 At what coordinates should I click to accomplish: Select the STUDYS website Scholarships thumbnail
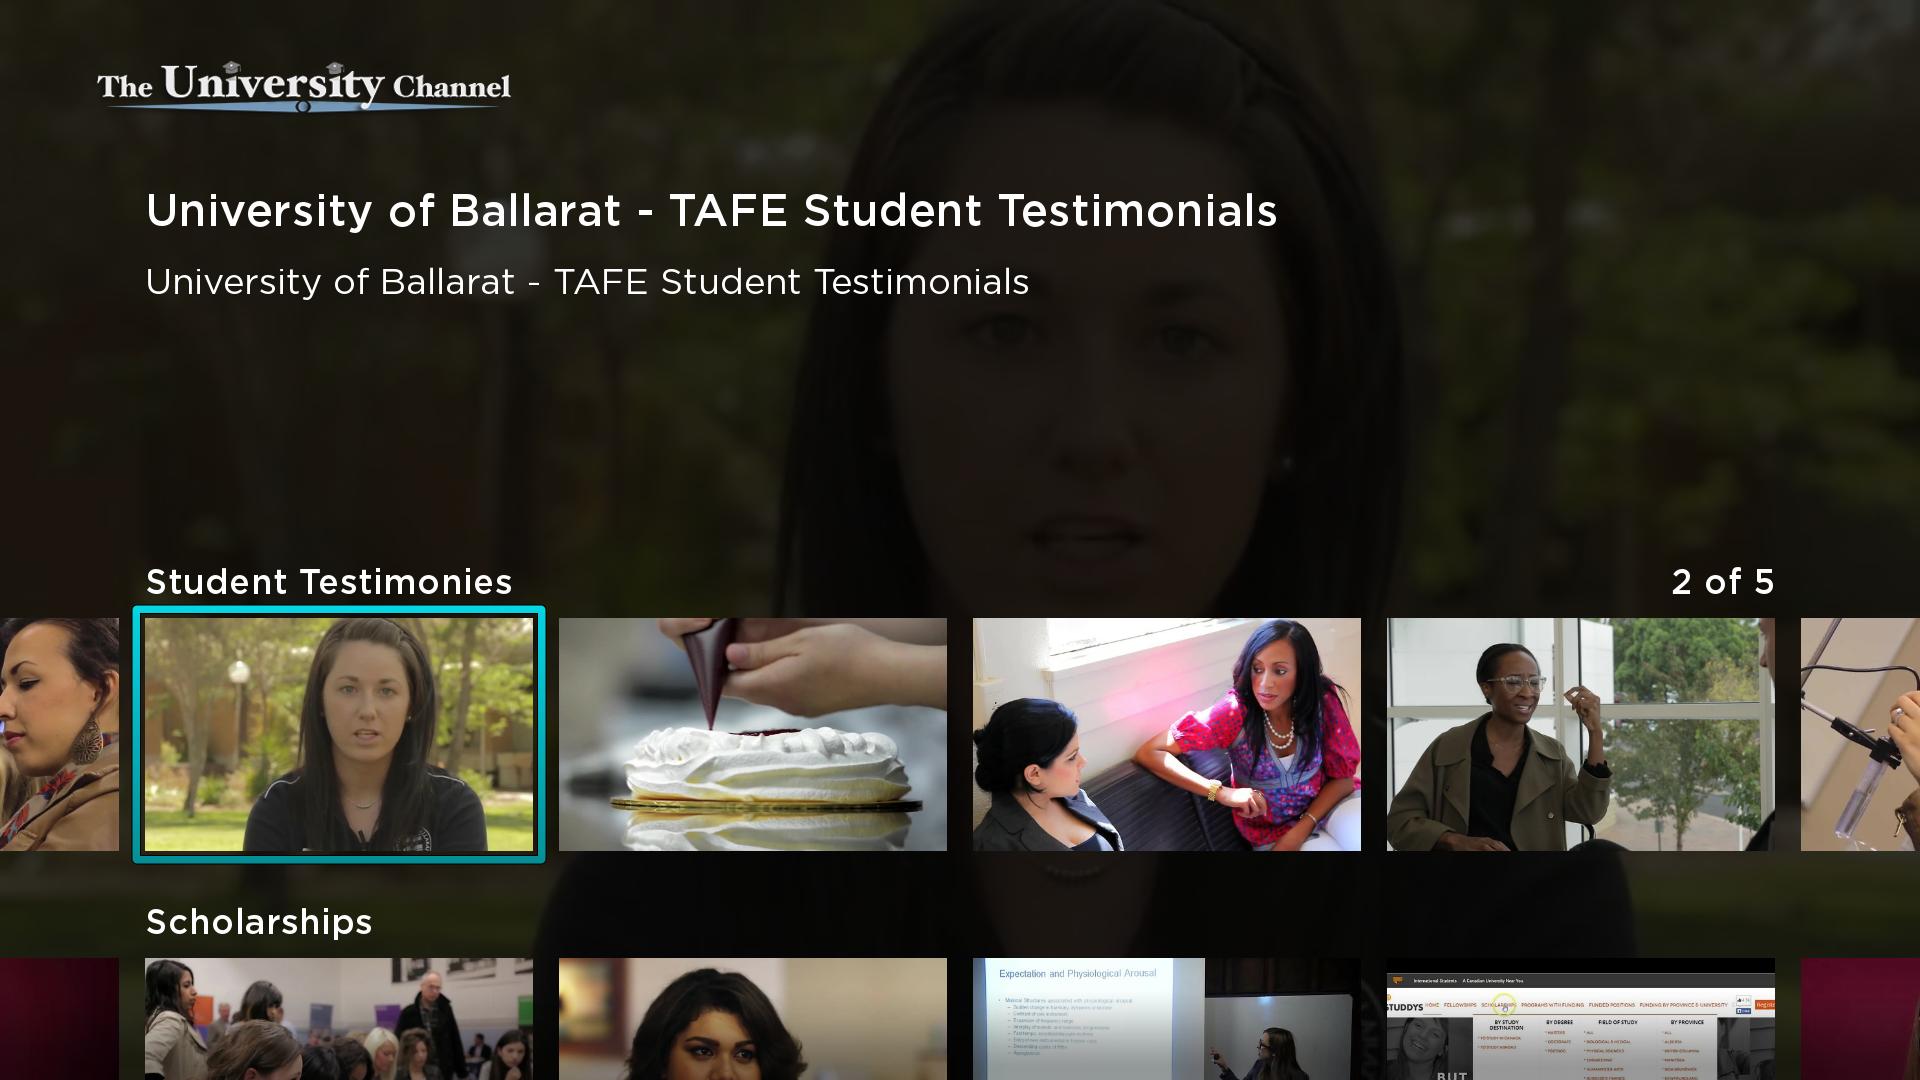click(1581, 1019)
